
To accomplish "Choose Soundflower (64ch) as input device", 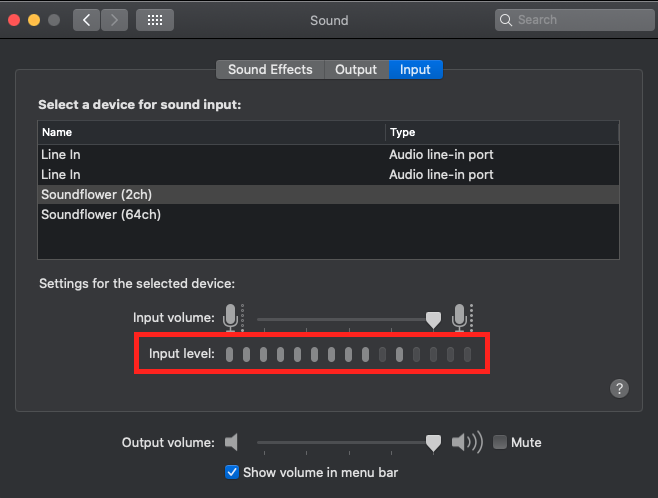I will (x=328, y=215).
